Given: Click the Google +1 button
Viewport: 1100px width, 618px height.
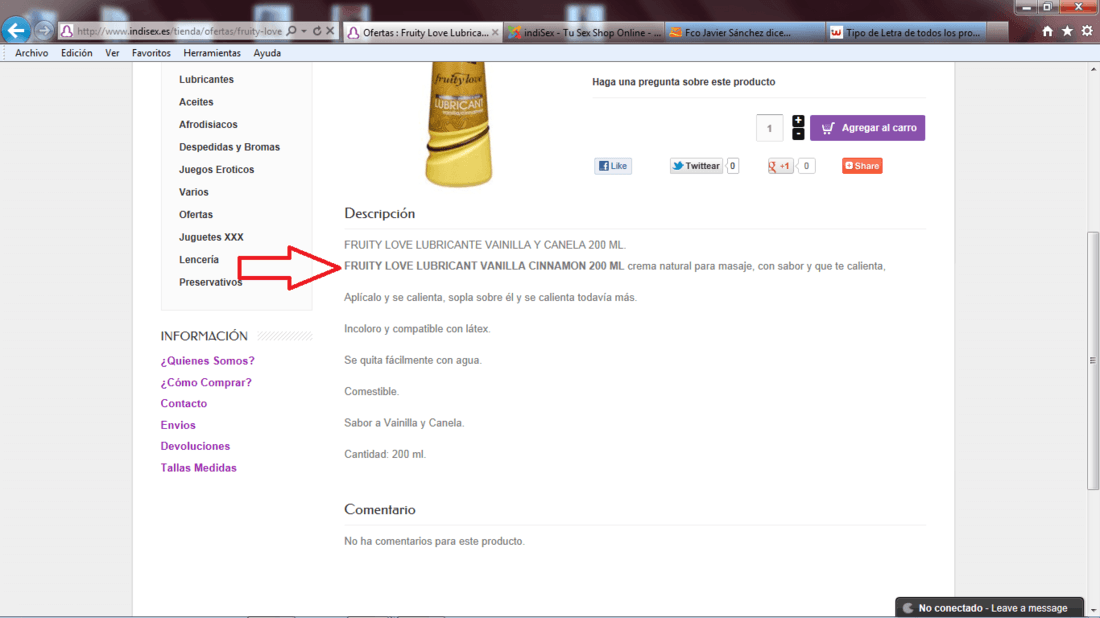Looking at the screenshot, I should coord(780,166).
